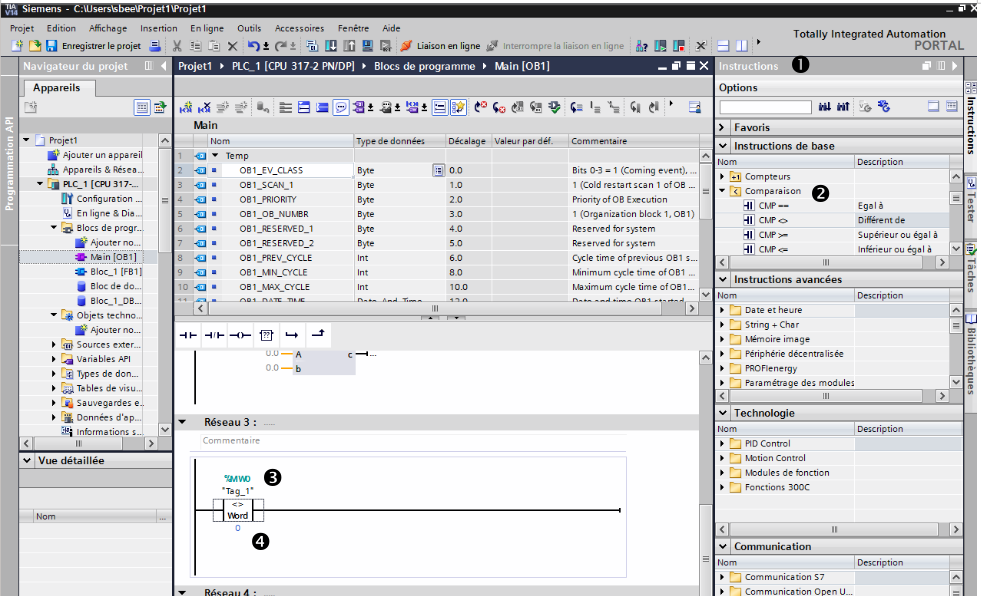Click the instruction search input field
981x596 pixels.
pyautogui.click(x=765, y=106)
